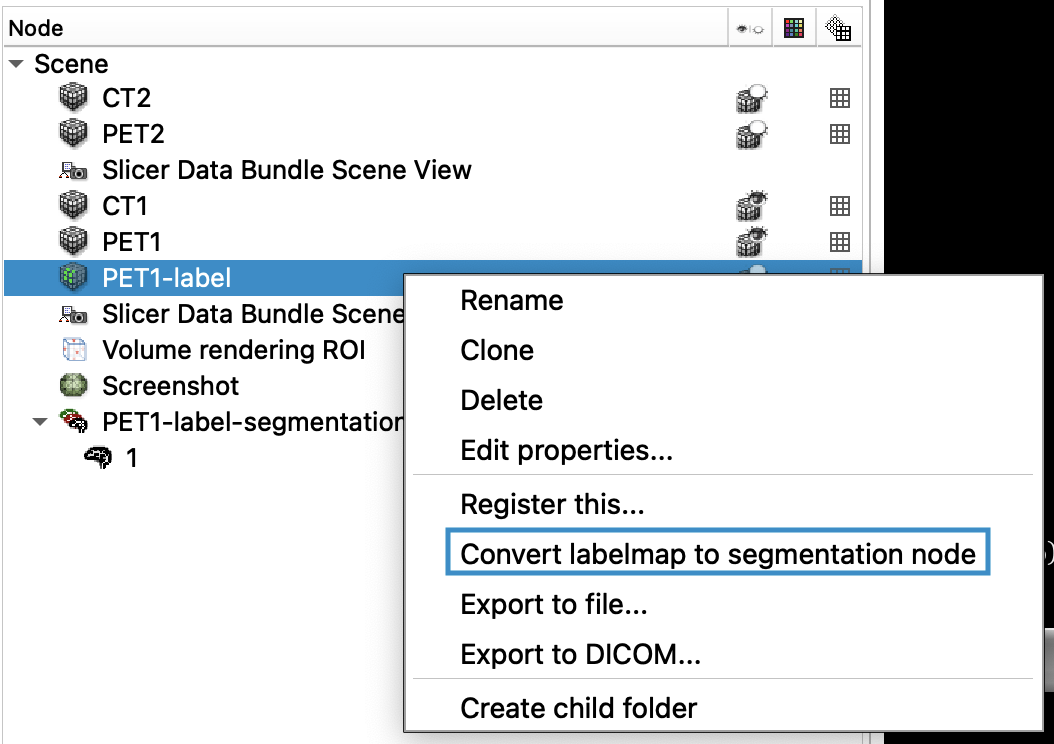
Task: Click the Volume rendering ROI icon
Action: 73,349
